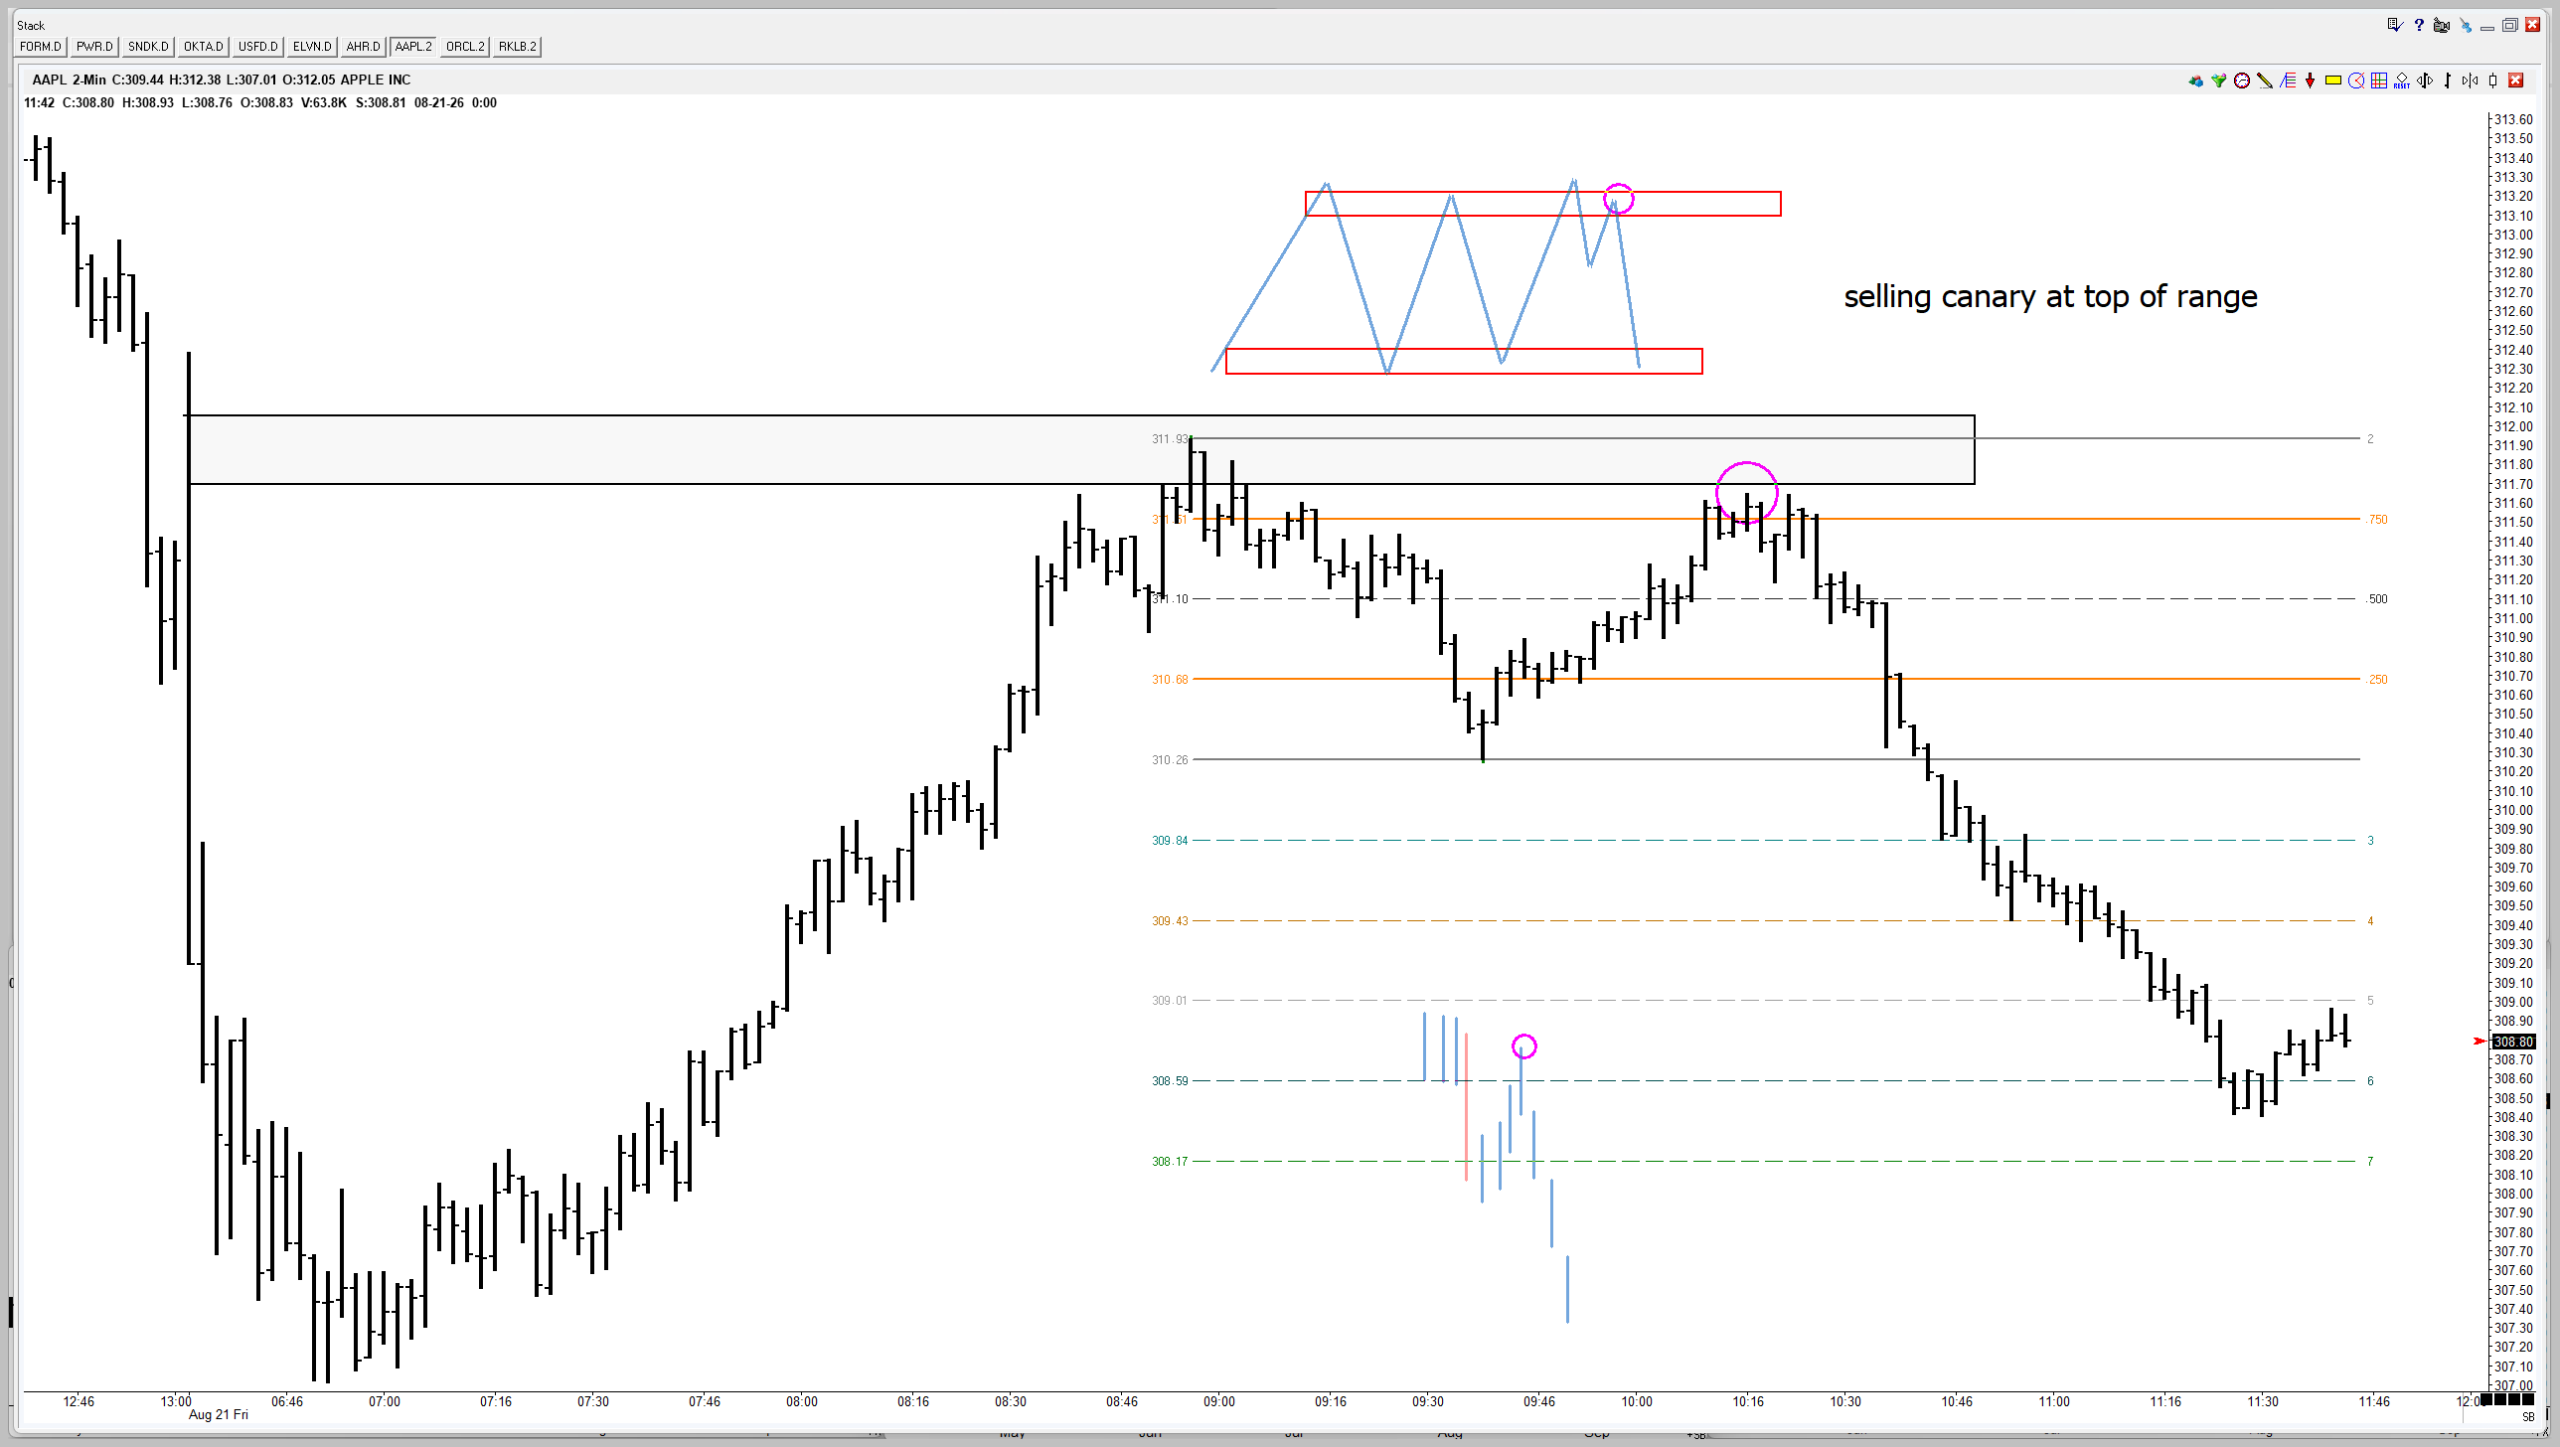Switch to the ELVN.D tab
Image resolution: width=2560 pixels, height=1447 pixels.
pyautogui.click(x=312, y=47)
